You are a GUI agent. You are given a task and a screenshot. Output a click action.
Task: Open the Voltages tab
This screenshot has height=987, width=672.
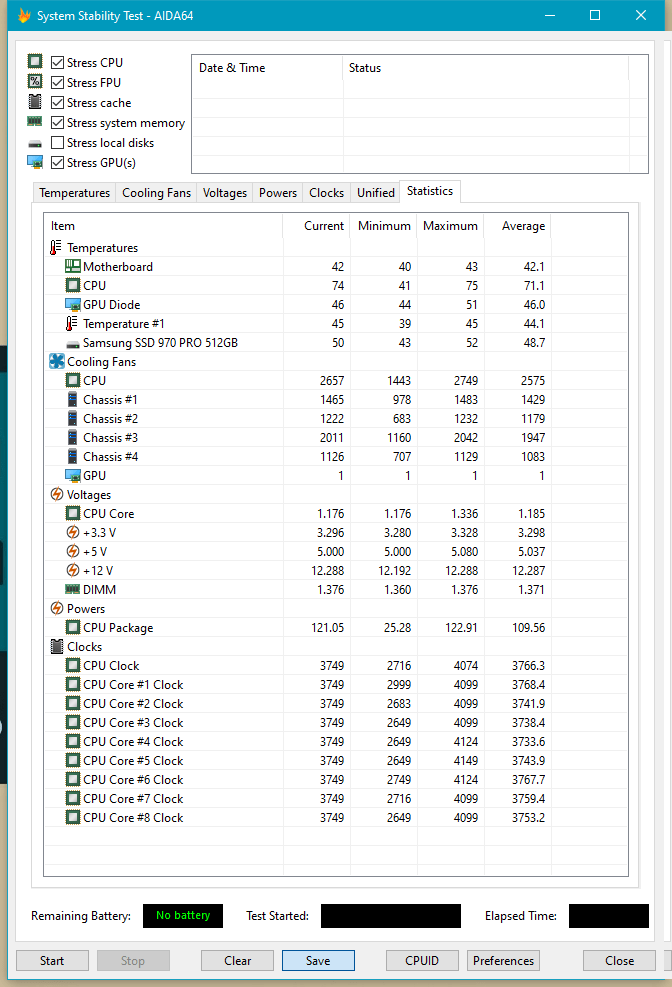(225, 193)
